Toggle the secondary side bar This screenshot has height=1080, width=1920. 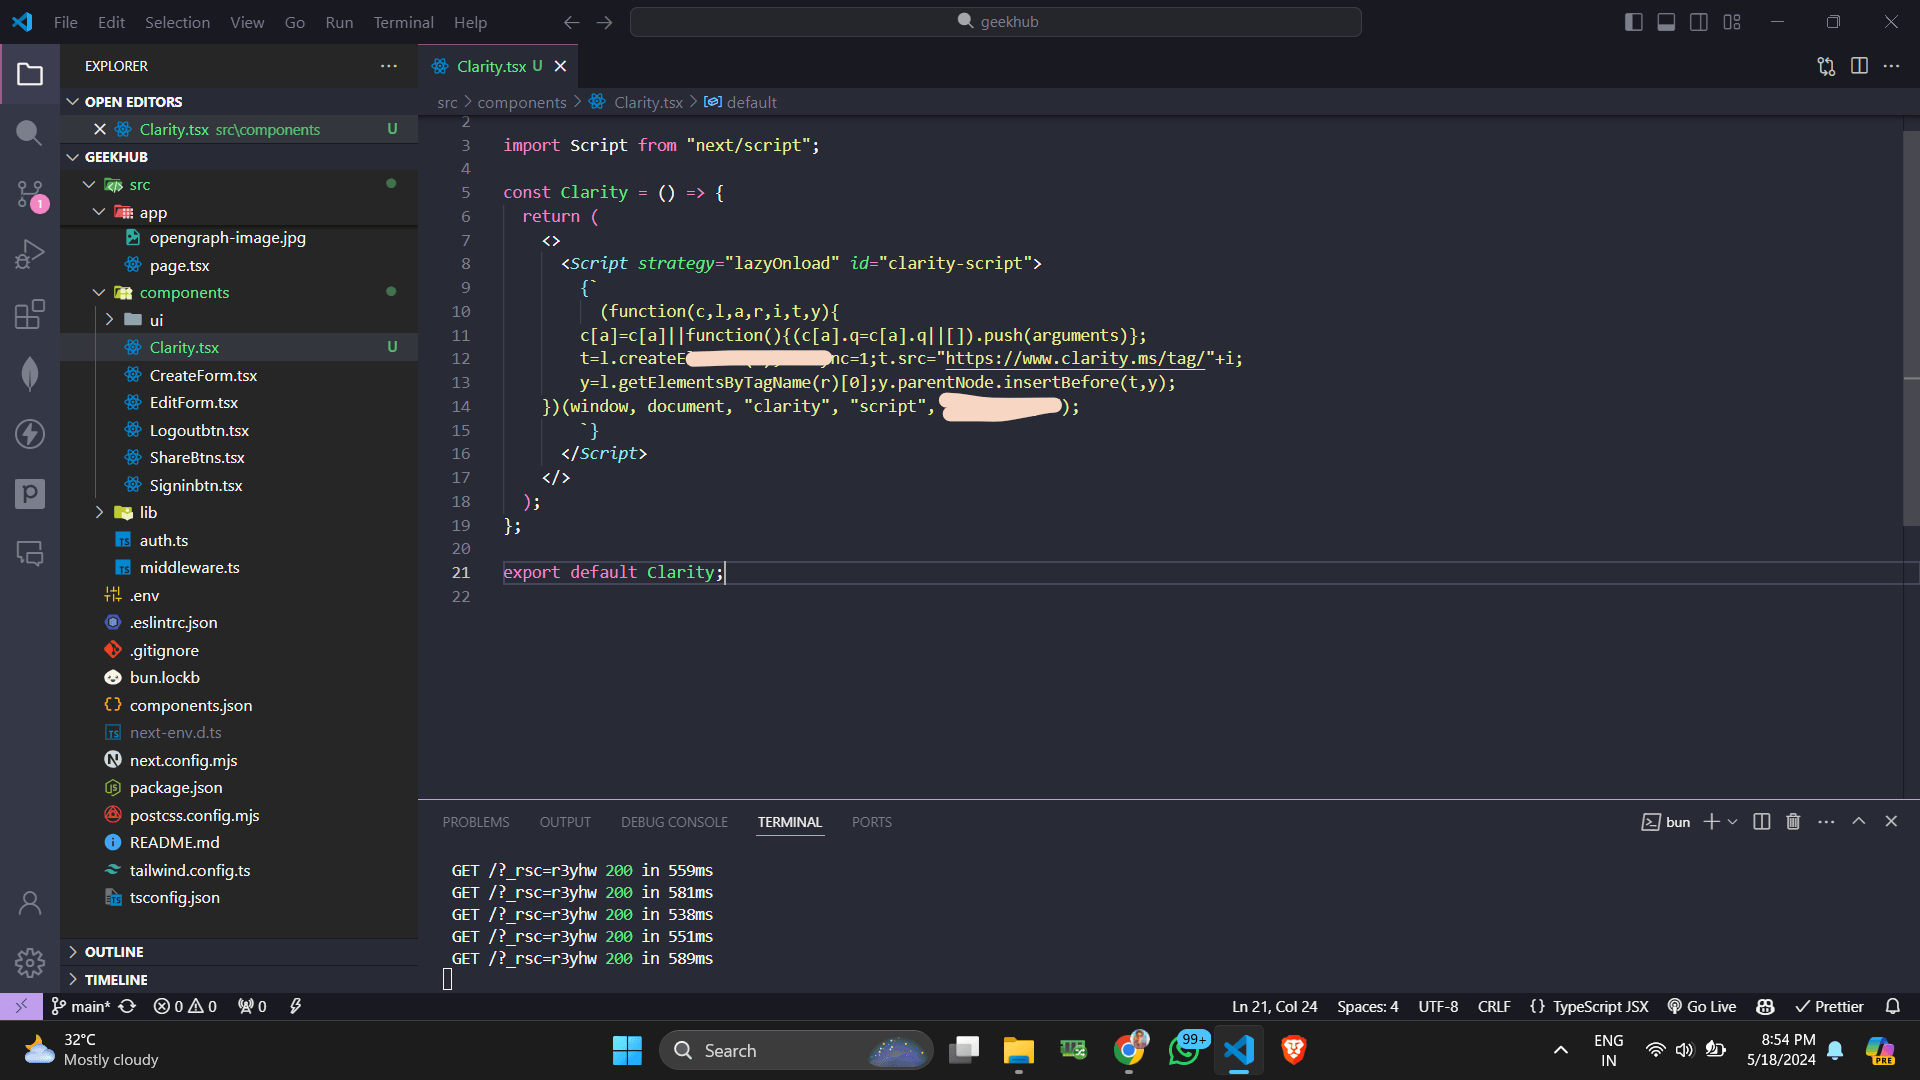(1698, 21)
